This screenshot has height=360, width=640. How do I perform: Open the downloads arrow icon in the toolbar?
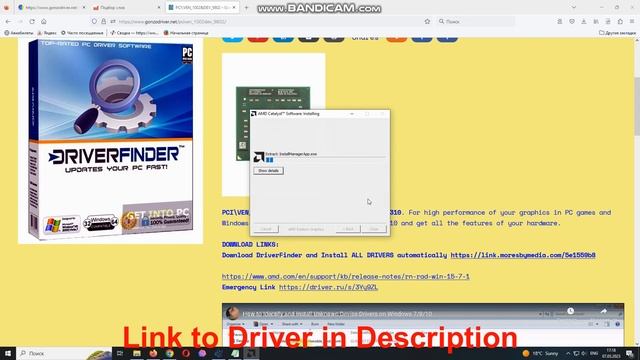point(584,21)
